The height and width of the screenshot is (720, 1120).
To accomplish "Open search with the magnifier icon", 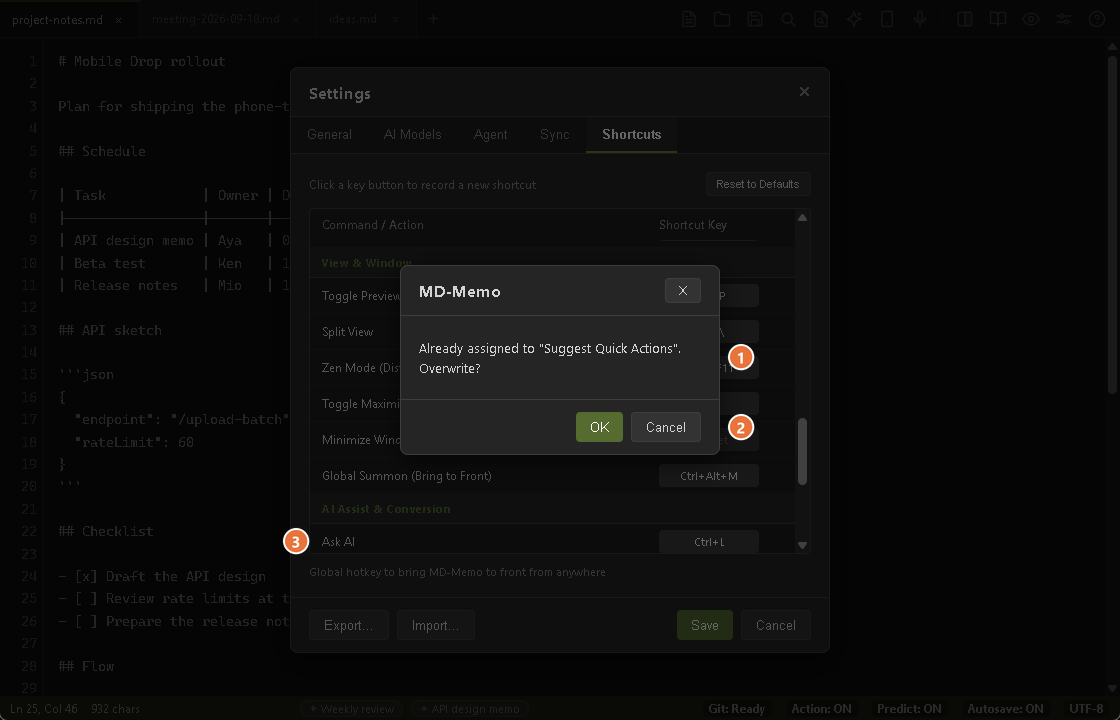I will (x=788, y=19).
